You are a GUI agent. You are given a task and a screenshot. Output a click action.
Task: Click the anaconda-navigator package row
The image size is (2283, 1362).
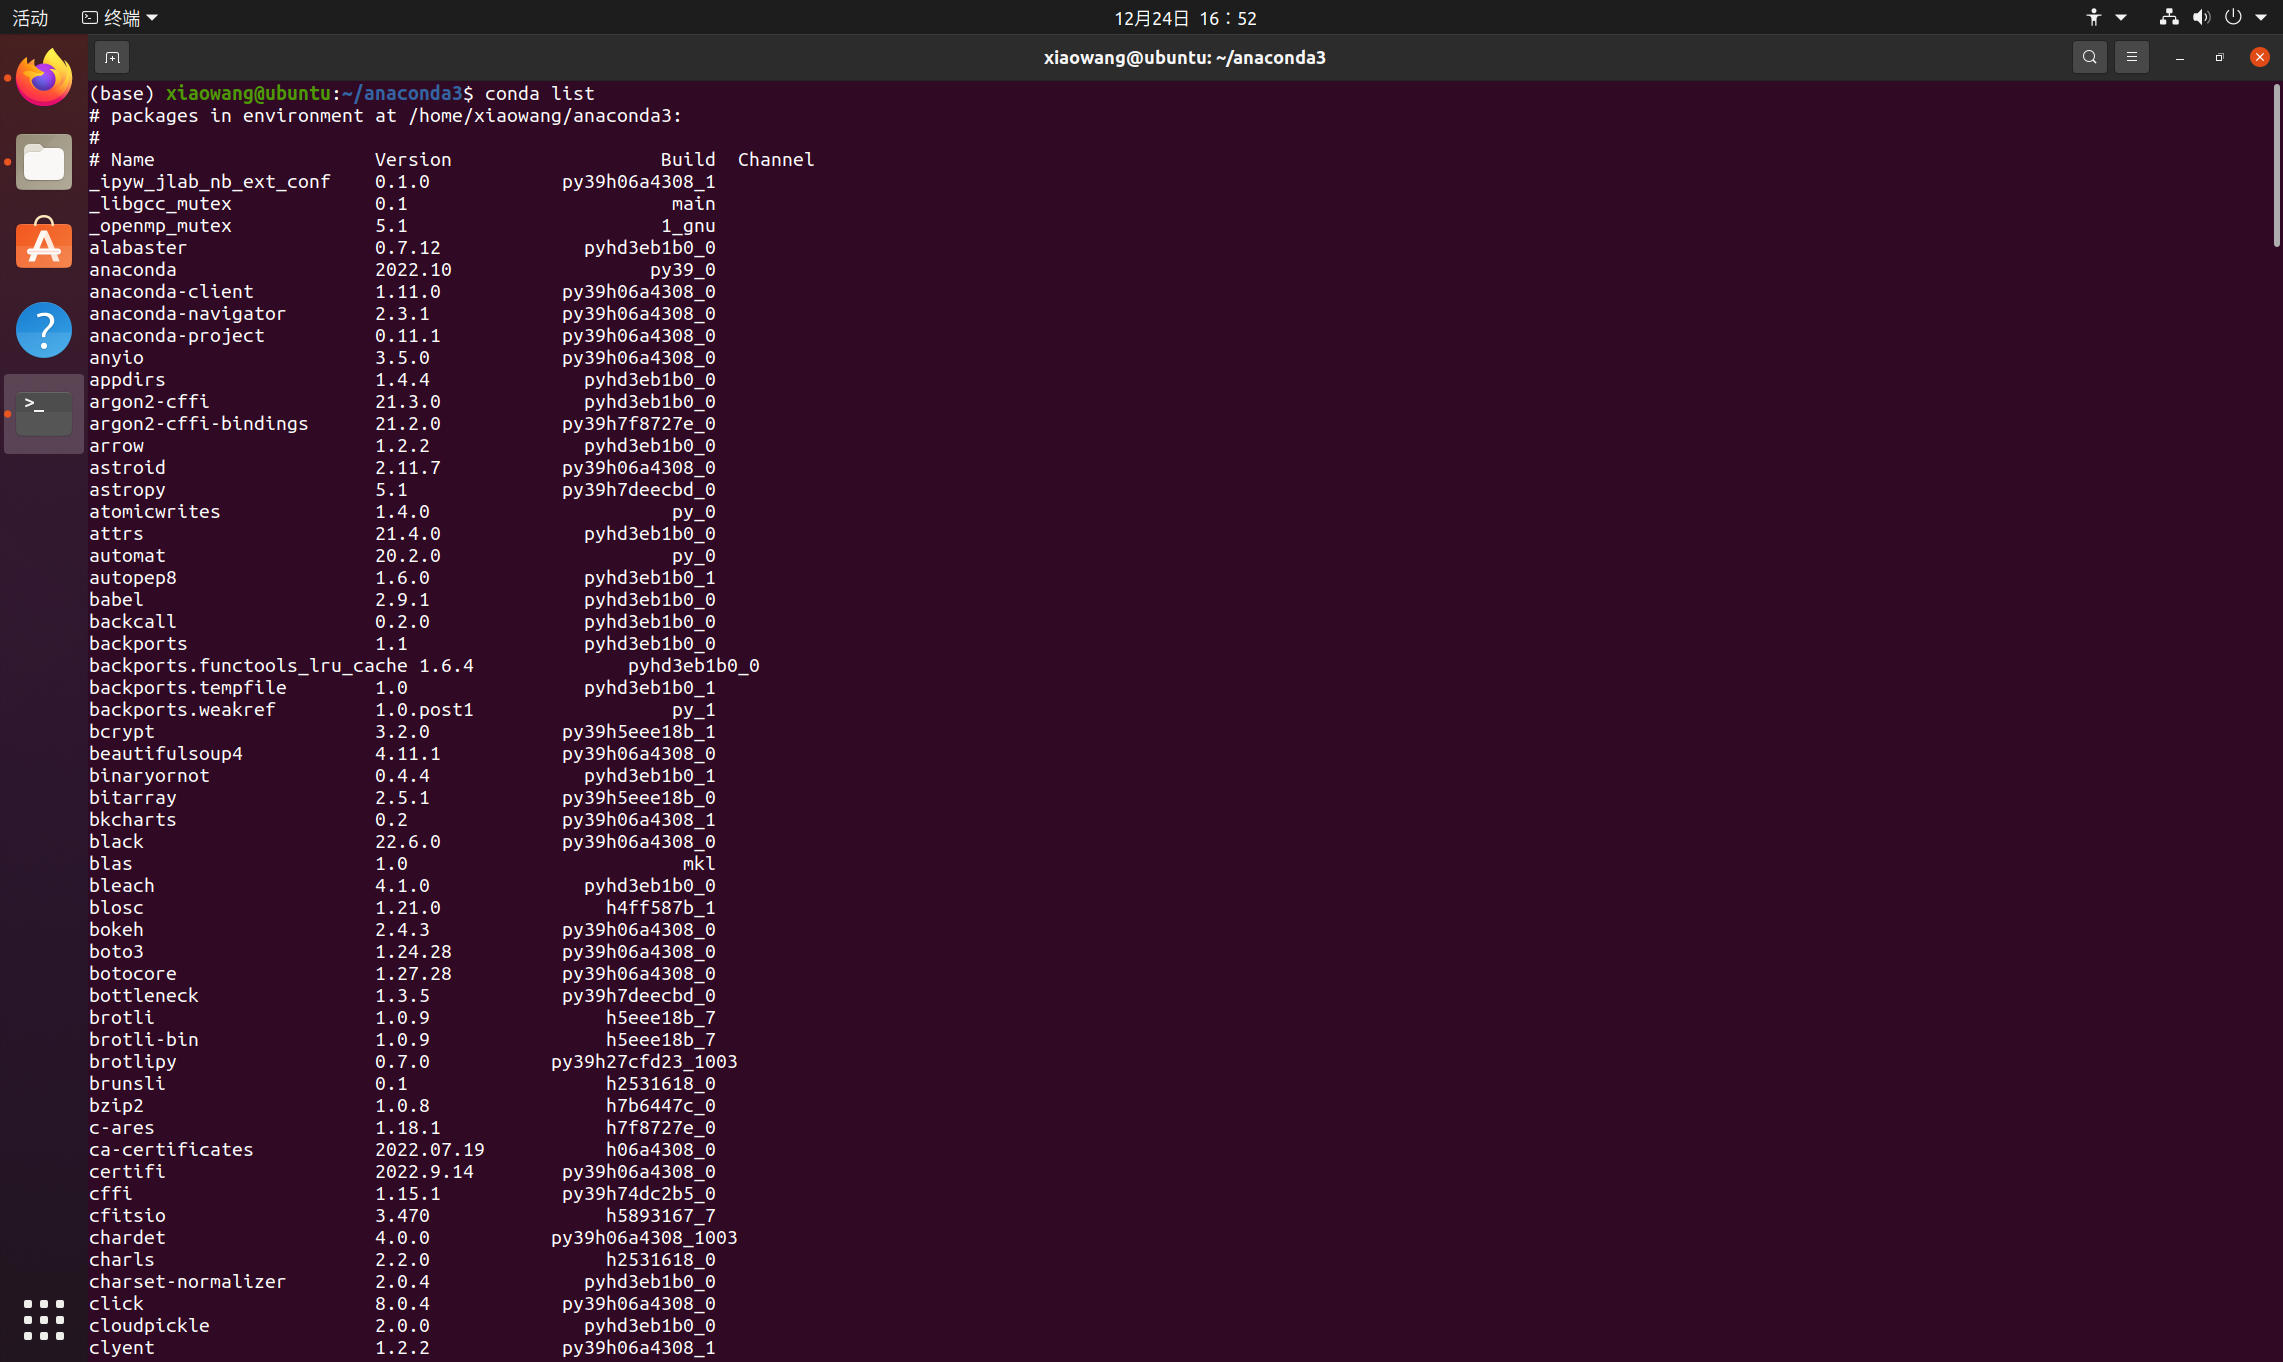[x=402, y=313]
